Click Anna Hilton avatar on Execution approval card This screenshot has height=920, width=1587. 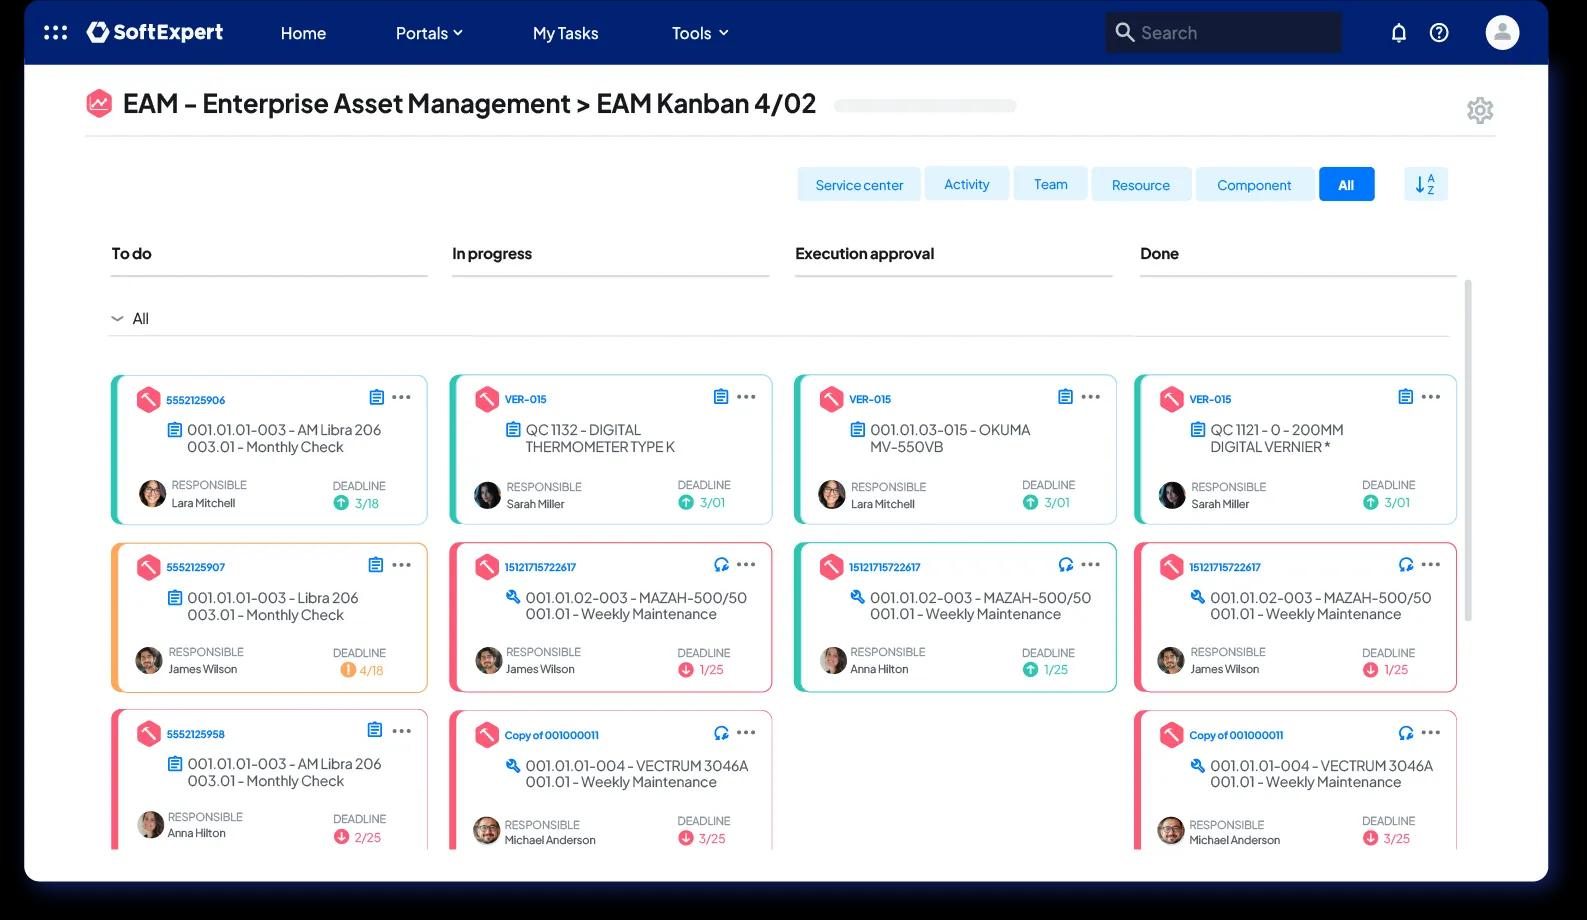tap(833, 660)
